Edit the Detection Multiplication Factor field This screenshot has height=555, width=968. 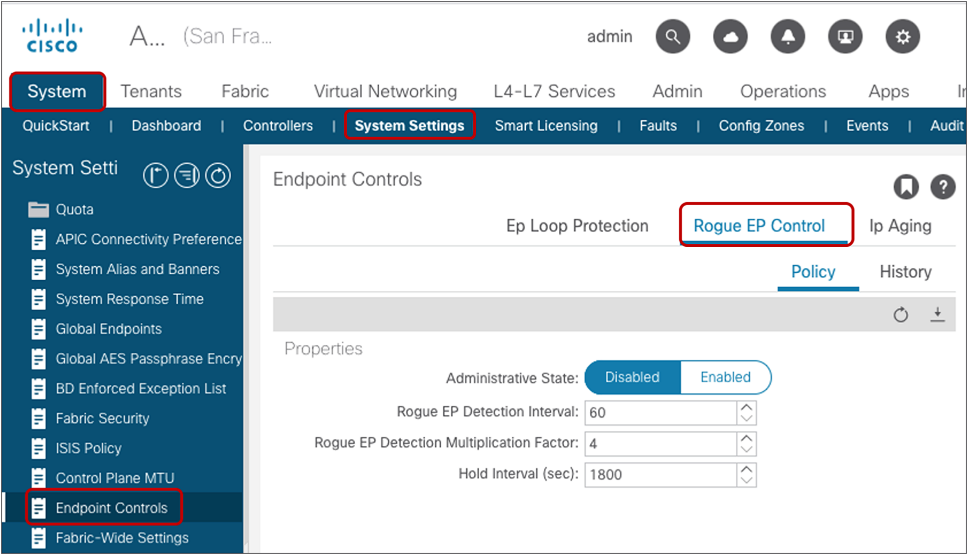[661, 443]
